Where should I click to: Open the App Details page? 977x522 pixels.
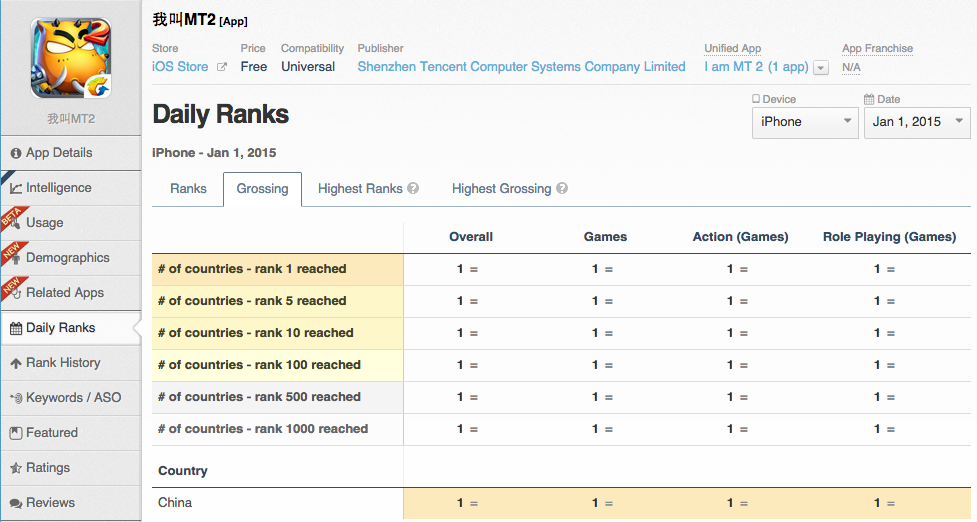[x=71, y=153]
